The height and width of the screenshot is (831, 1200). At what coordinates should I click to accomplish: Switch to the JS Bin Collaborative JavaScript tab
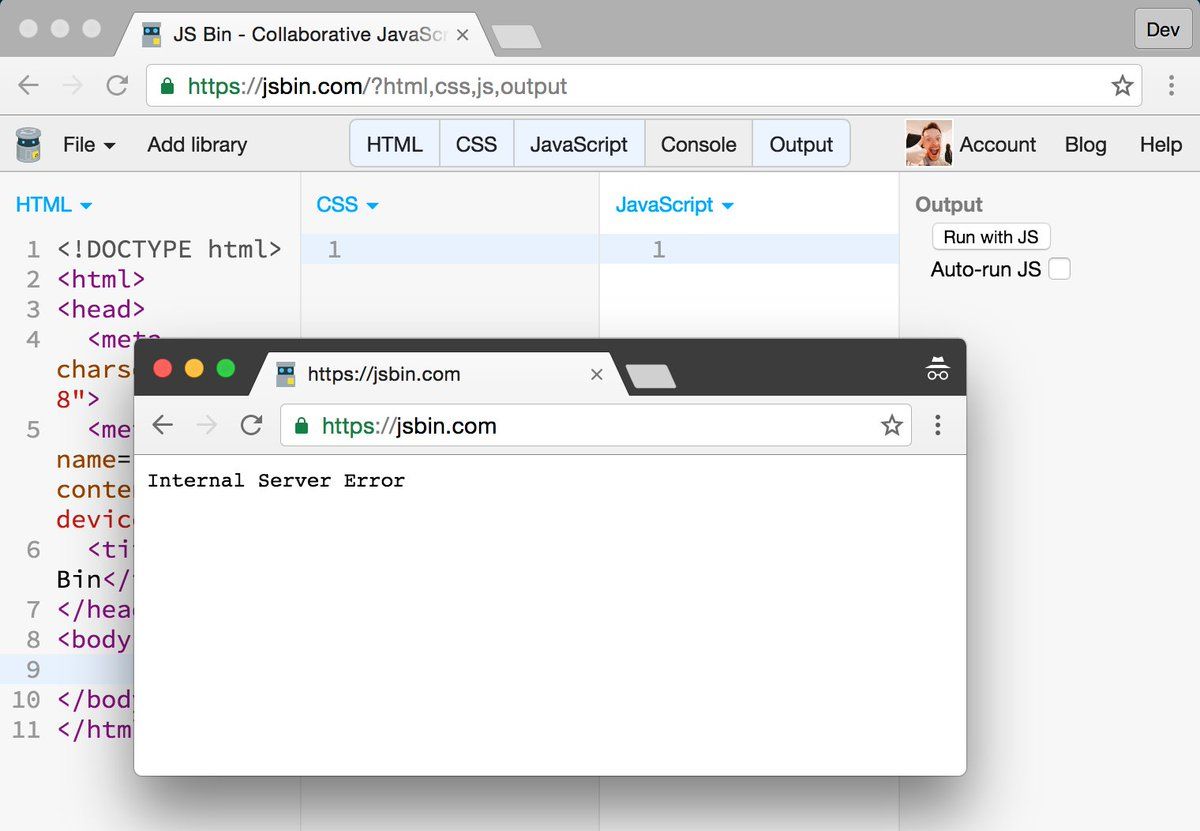tap(306, 34)
